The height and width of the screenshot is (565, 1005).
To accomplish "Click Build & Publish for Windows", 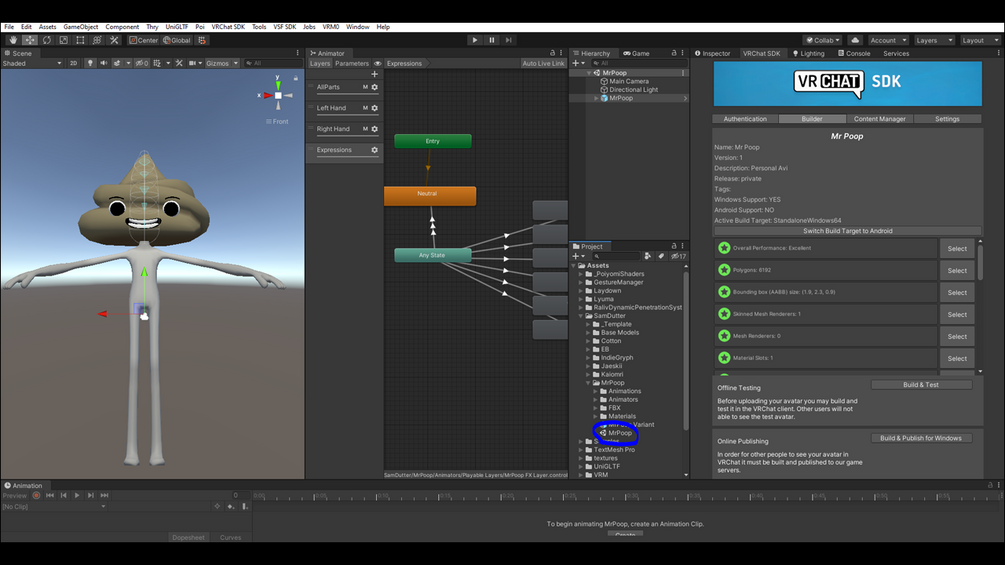I will [x=921, y=438].
